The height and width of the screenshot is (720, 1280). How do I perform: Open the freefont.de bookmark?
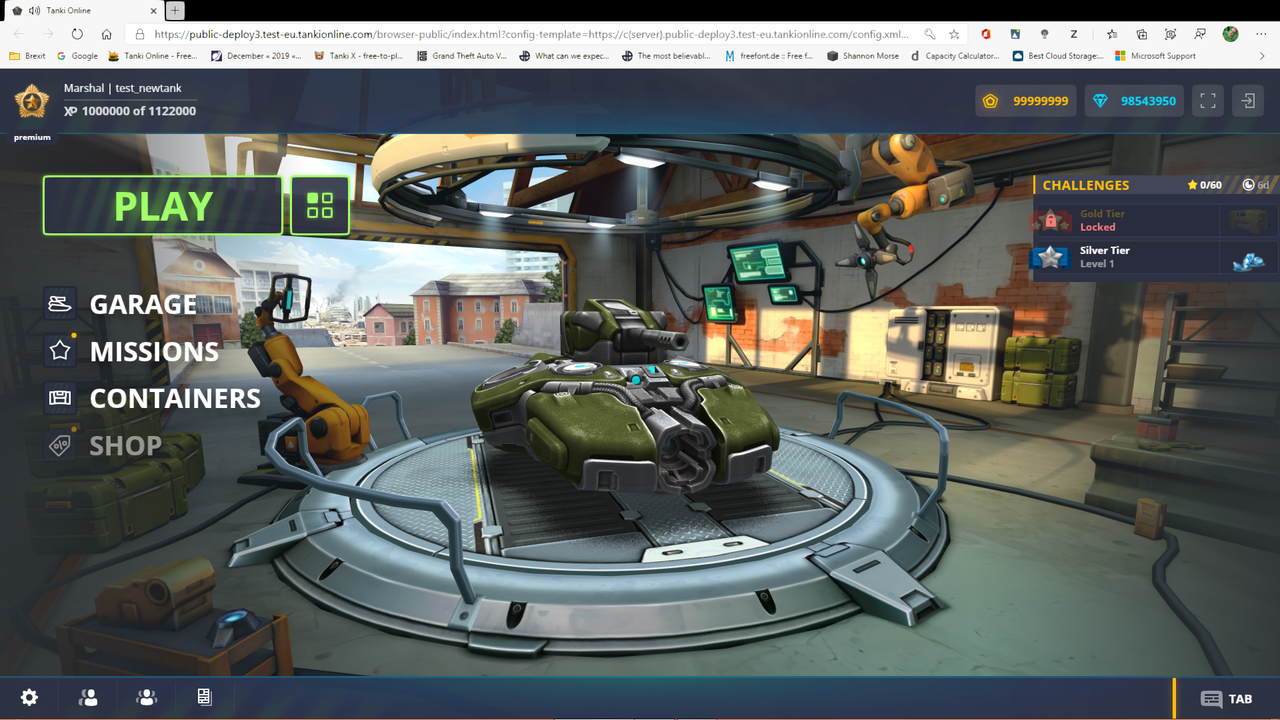770,56
